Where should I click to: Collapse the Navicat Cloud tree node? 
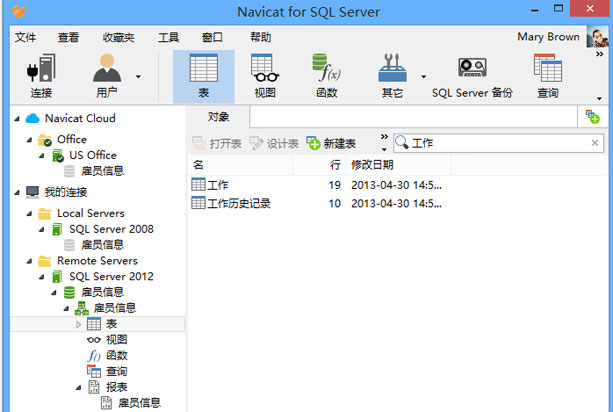[x=17, y=118]
